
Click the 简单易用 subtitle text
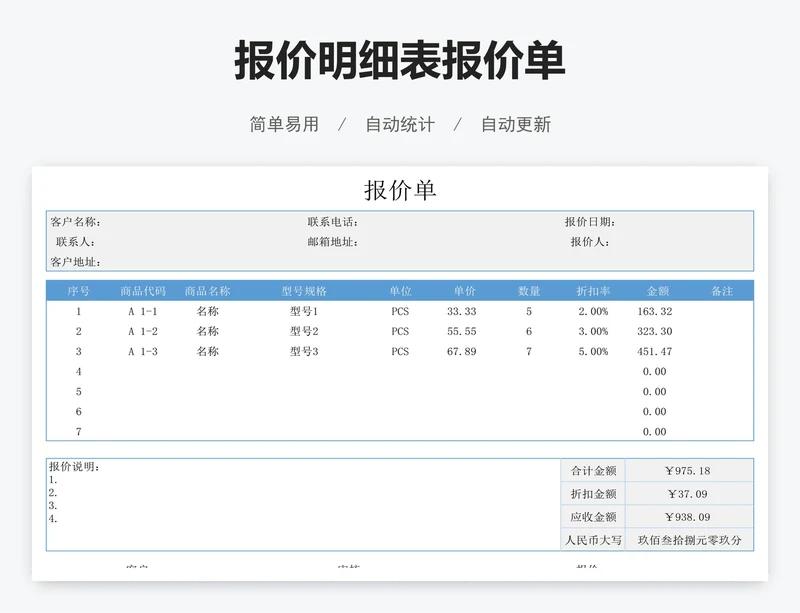coord(284,125)
